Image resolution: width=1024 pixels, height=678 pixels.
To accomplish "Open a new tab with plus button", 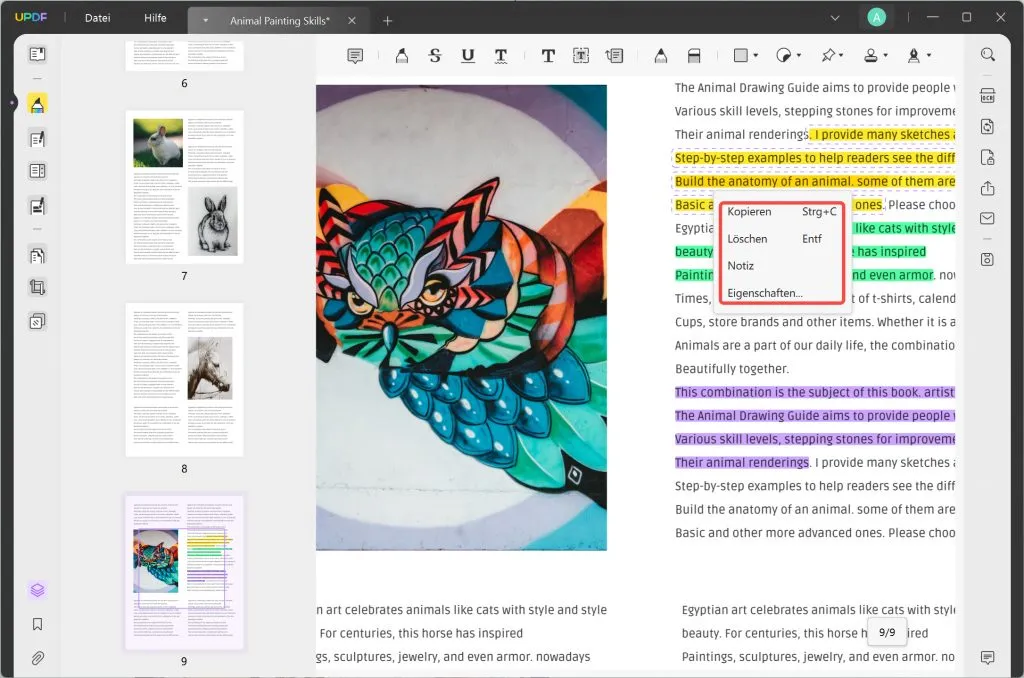I will pyautogui.click(x=388, y=20).
